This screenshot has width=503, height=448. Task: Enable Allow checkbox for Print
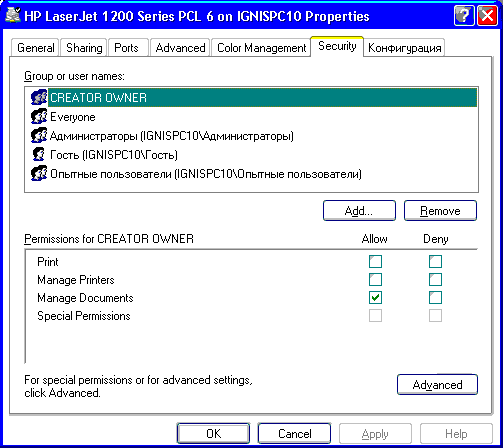click(x=375, y=262)
